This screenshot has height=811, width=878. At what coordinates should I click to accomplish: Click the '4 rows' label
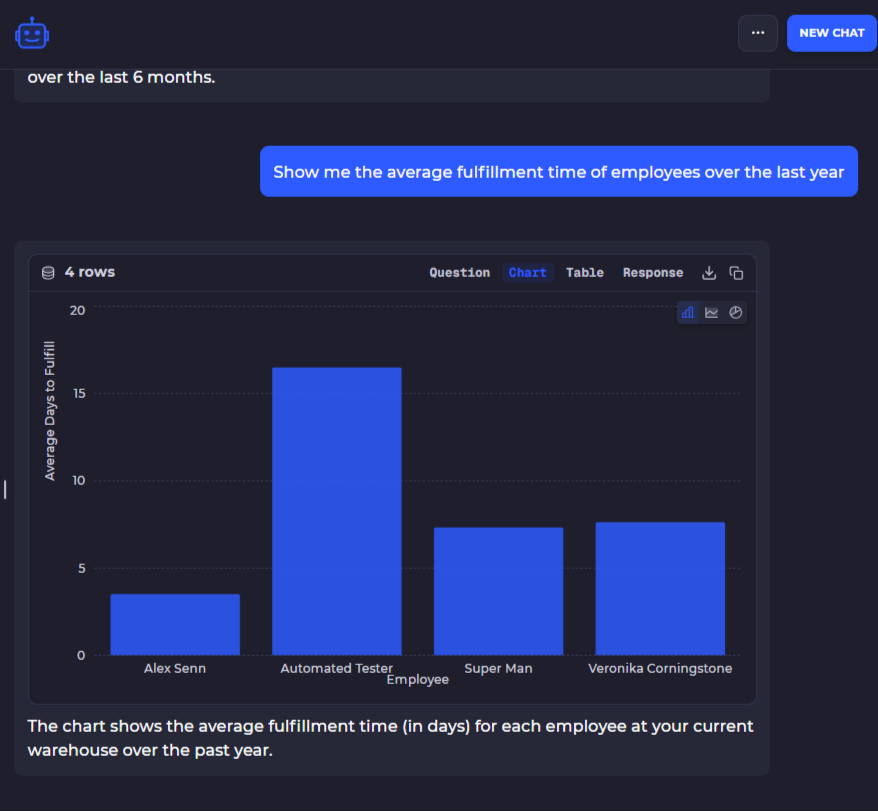(90, 272)
